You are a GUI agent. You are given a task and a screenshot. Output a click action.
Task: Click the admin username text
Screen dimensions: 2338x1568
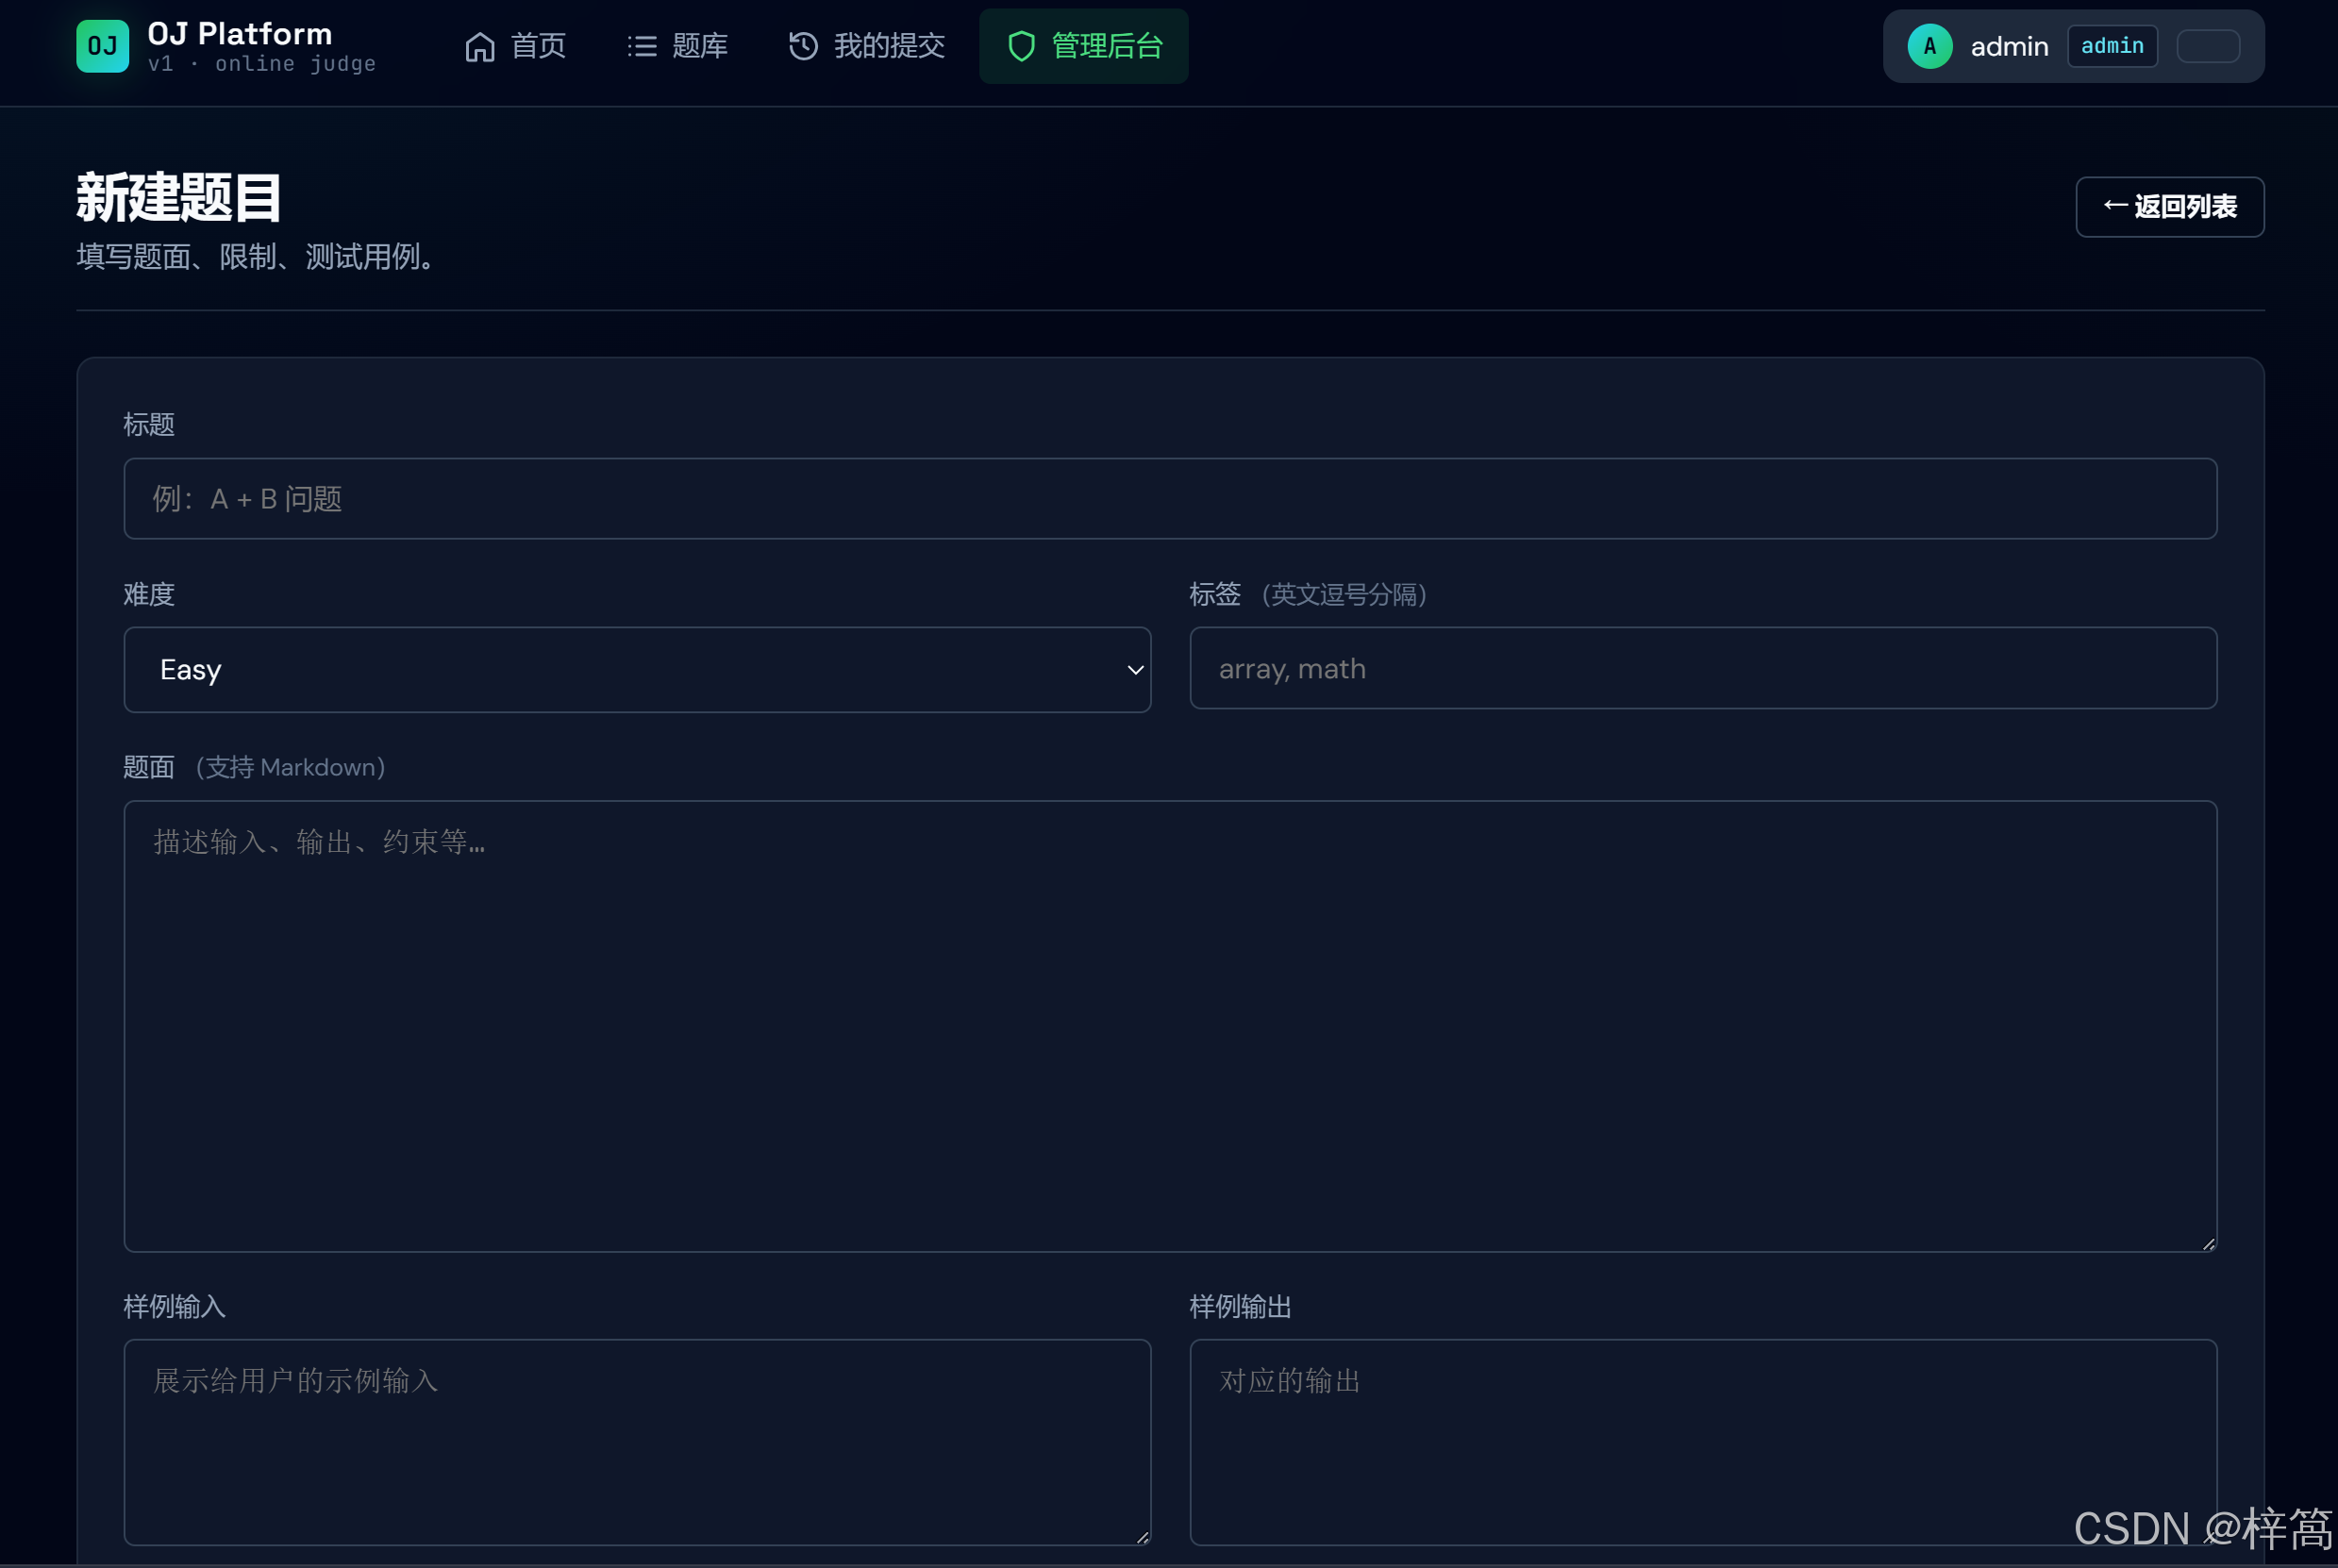(x=2009, y=46)
